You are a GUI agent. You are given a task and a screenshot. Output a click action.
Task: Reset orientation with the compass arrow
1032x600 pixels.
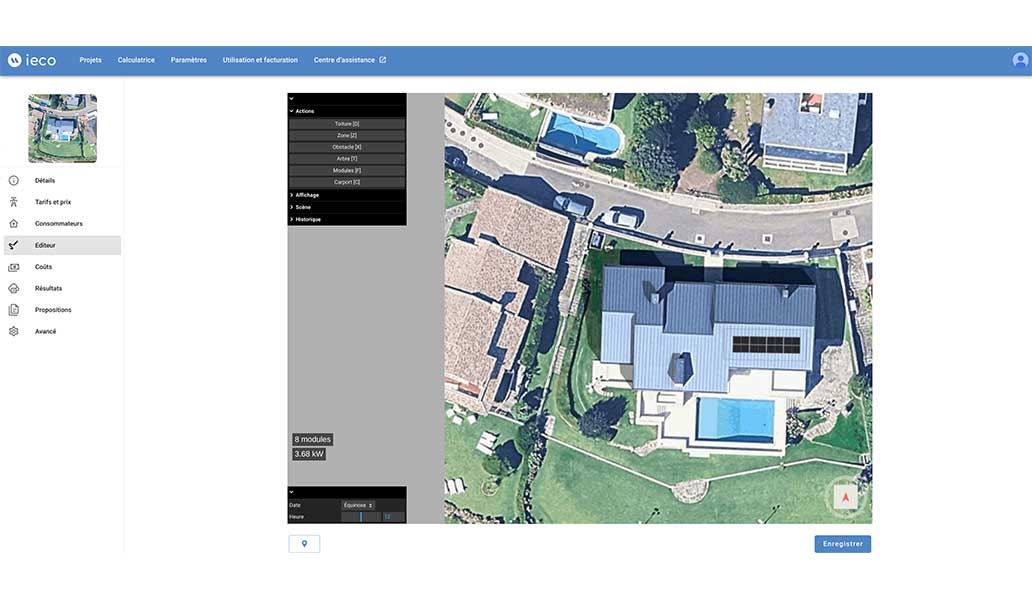[x=845, y=497]
